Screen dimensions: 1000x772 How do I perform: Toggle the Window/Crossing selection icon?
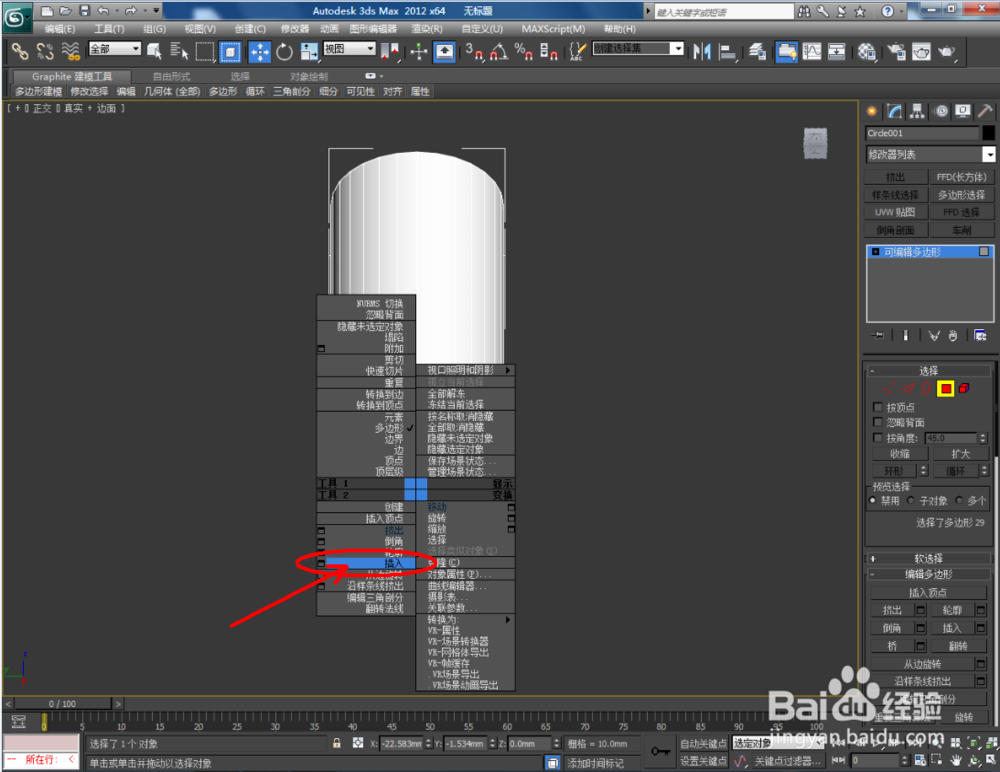pyautogui.click(x=230, y=52)
